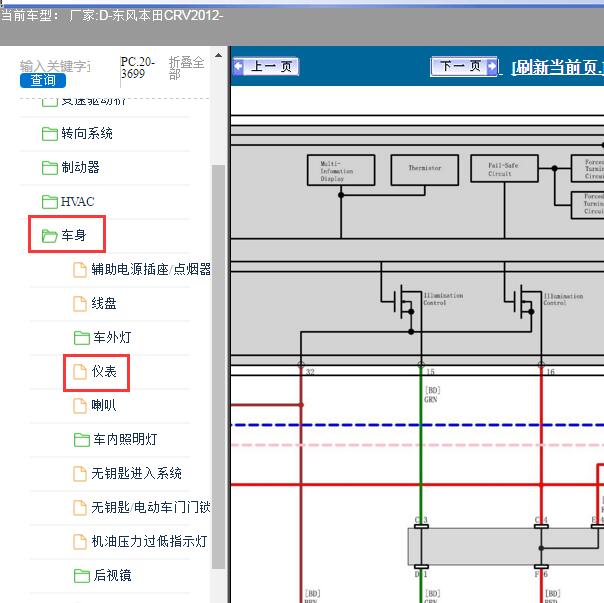Viewport: 604px width, 603px height.
Task: Expand the 车内照明灯 folder
Action: pos(125,439)
